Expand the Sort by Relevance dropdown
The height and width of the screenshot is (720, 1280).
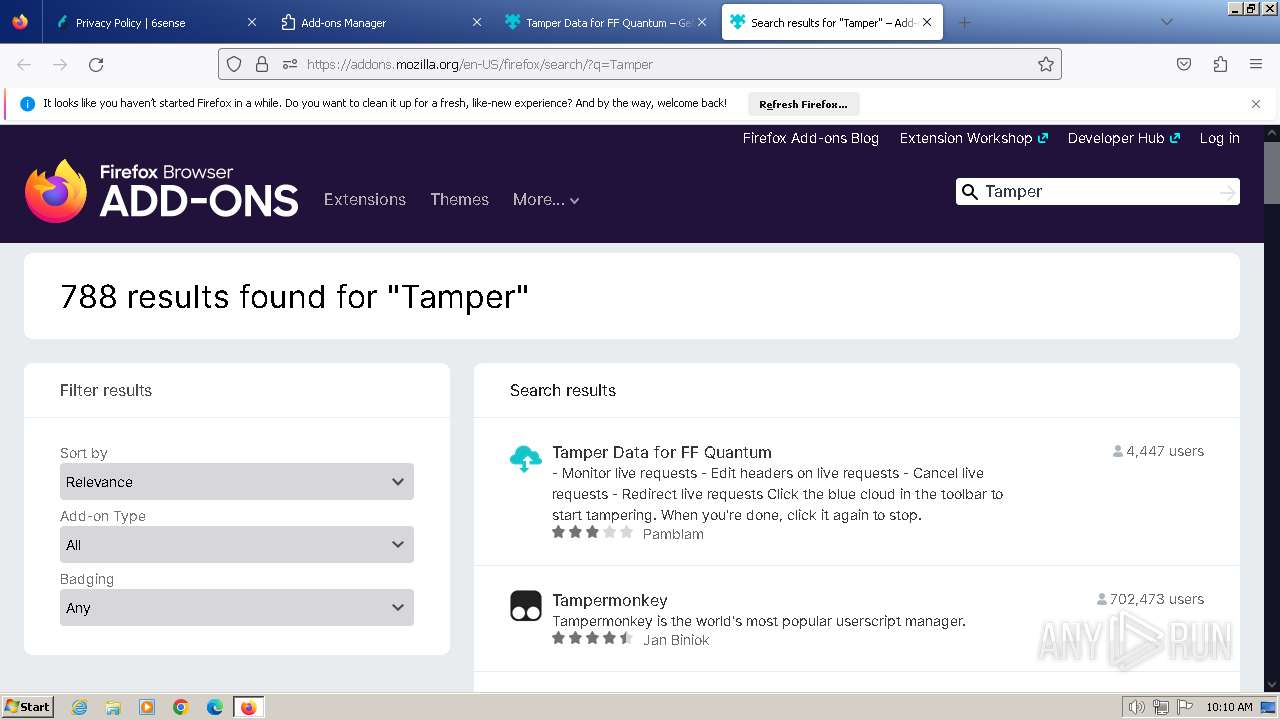click(237, 482)
